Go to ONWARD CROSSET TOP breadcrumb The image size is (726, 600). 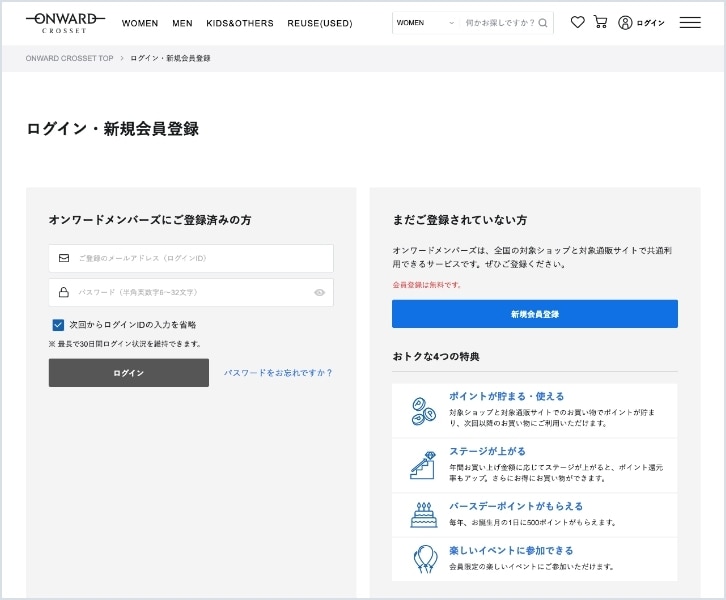coord(69,58)
